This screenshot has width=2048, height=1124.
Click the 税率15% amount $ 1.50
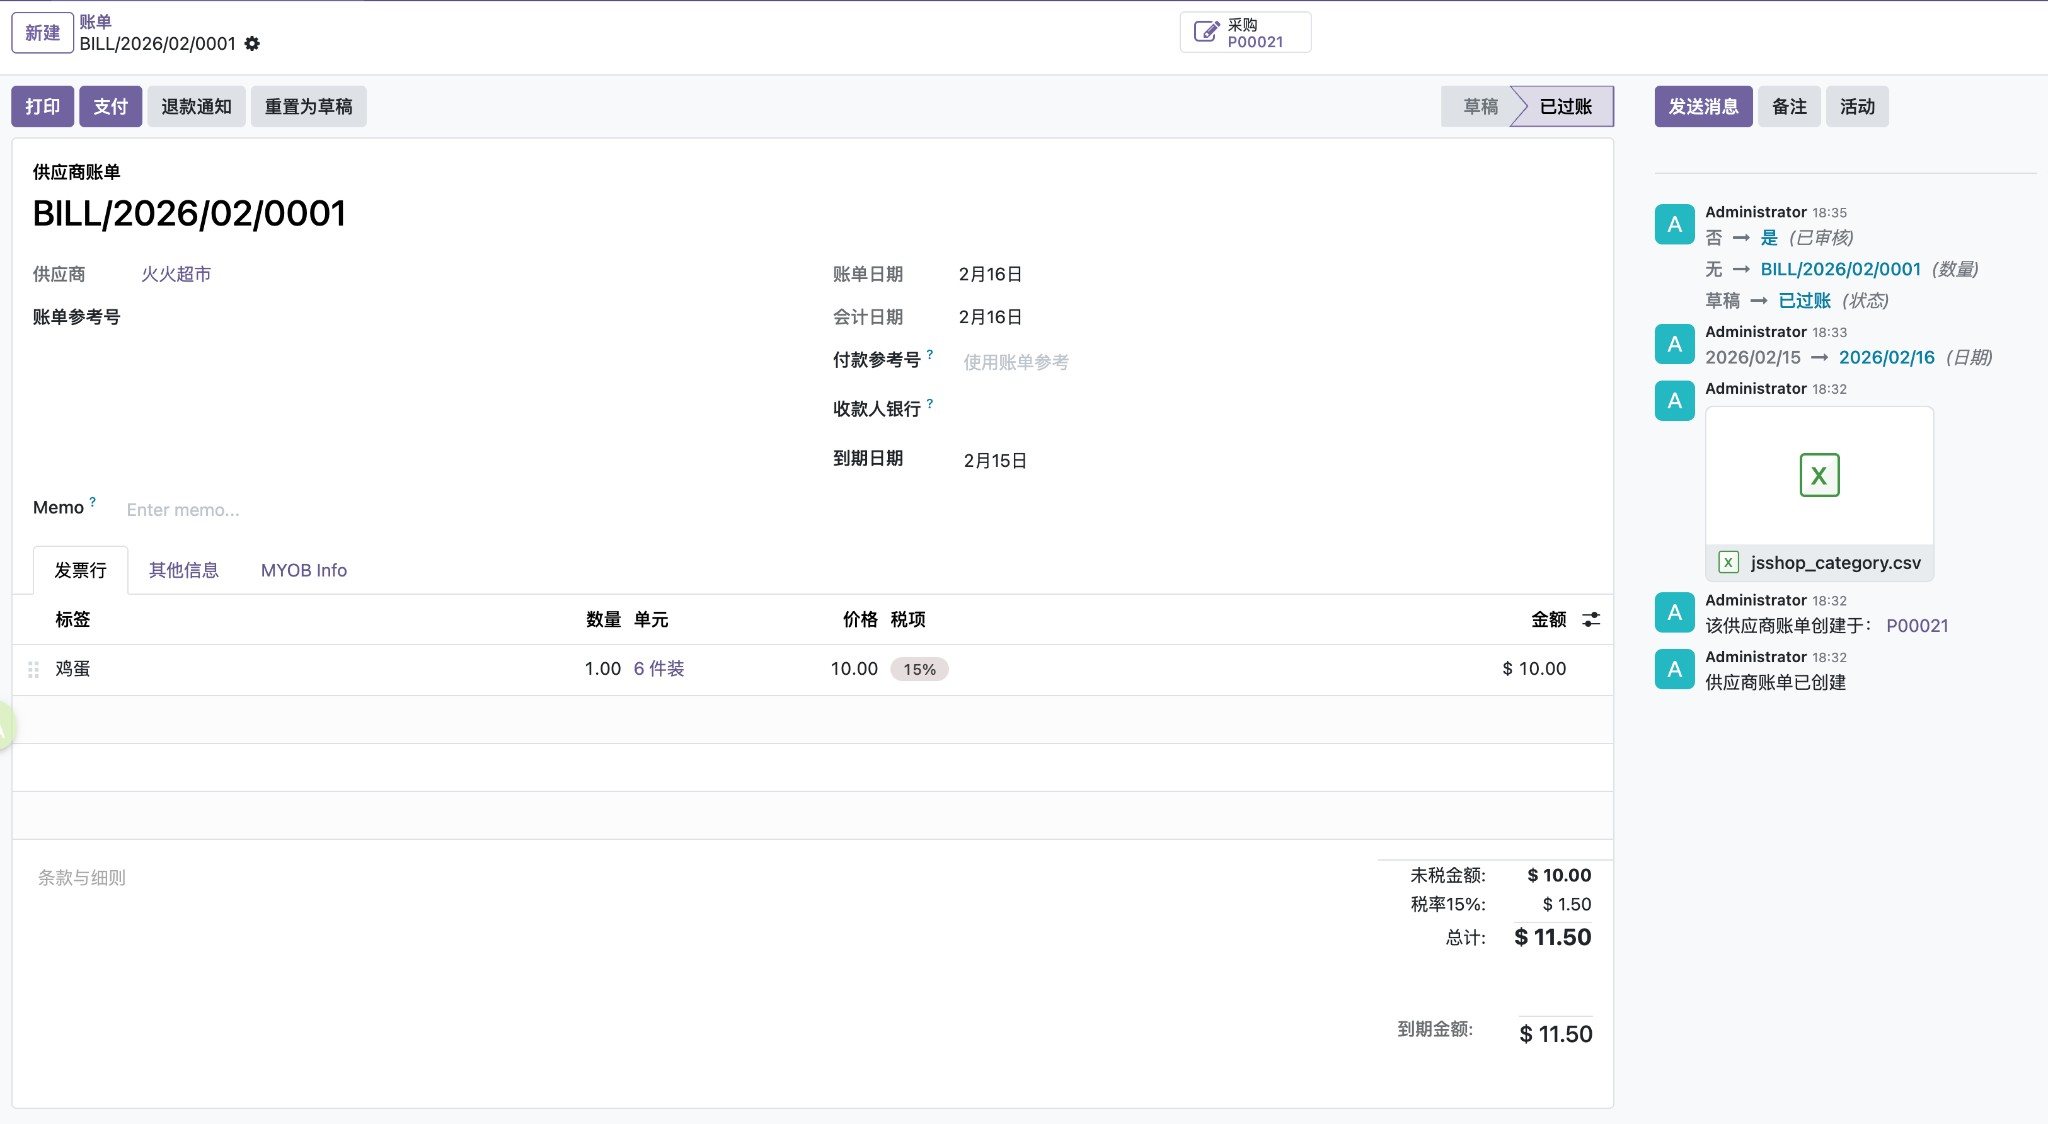click(x=1566, y=904)
